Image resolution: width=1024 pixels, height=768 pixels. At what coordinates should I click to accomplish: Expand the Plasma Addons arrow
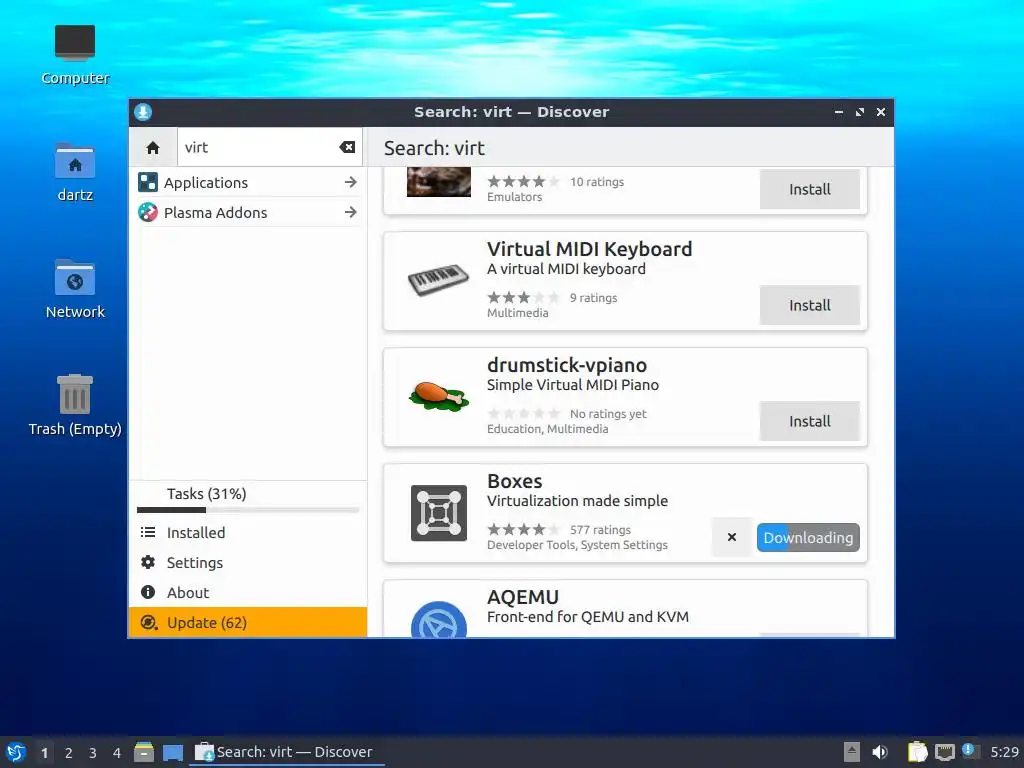[351, 212]
